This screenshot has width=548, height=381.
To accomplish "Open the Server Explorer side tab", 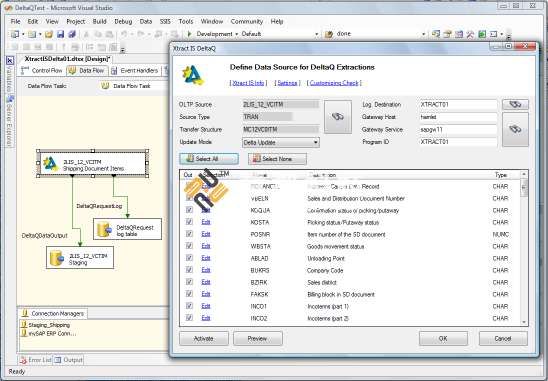I will point(10,122).
